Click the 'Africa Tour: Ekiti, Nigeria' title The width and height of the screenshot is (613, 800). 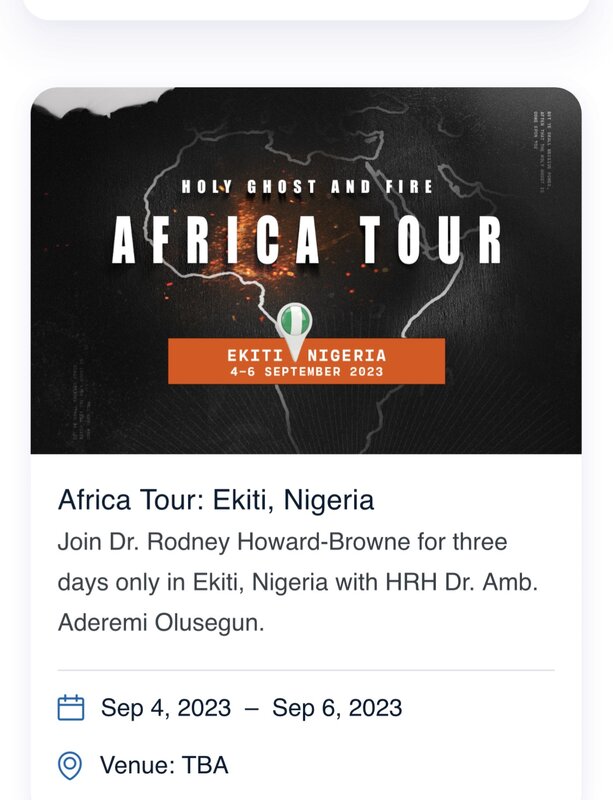pos(216,499)
